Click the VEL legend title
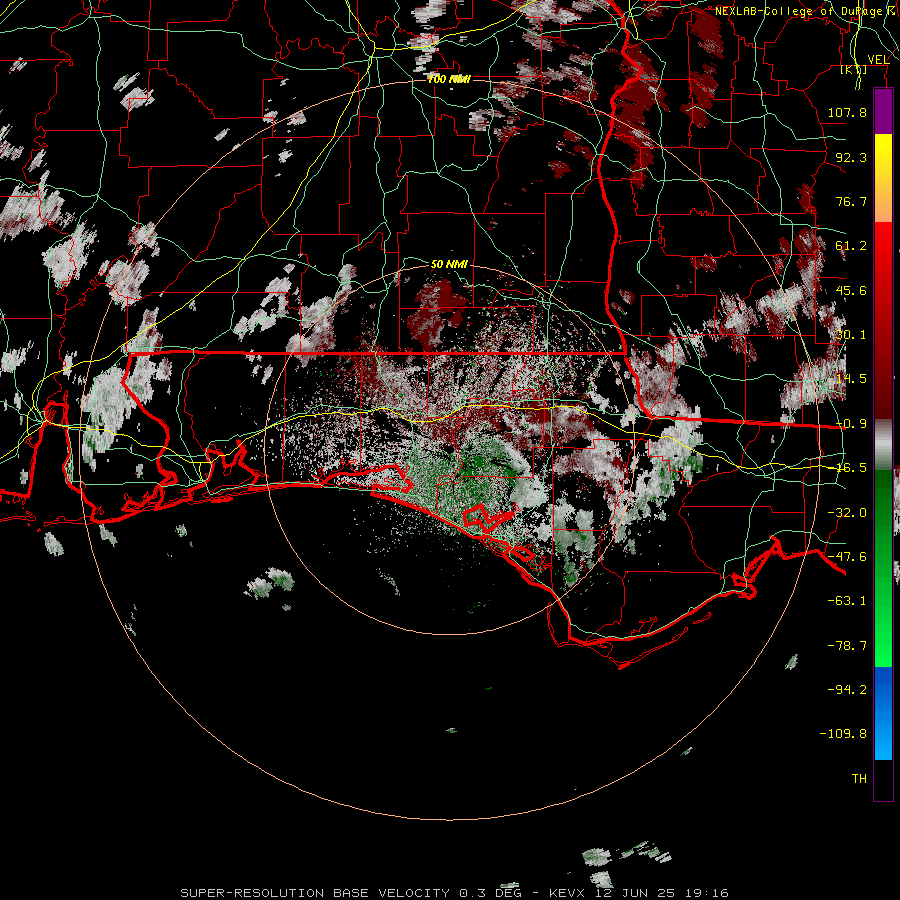This screenshot has height=900, width=900. pos(878,60)
